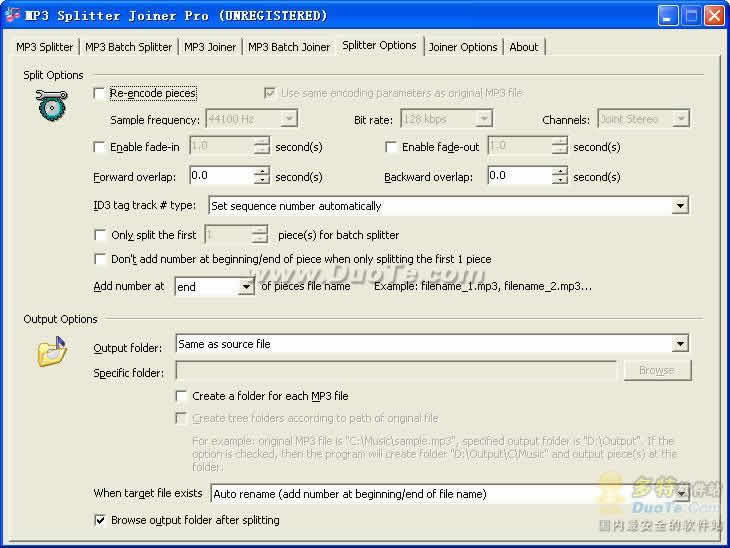
Task: Increase Forward overlap with the up arrow
Action: (x=261, y=171)
